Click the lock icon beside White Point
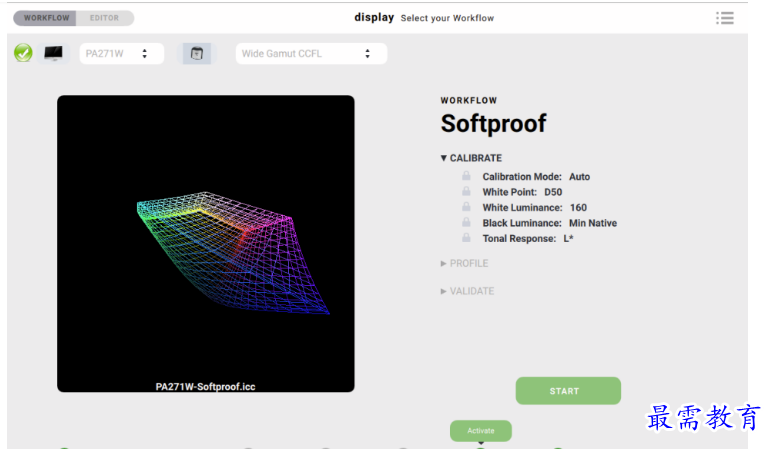 point(466,191)
